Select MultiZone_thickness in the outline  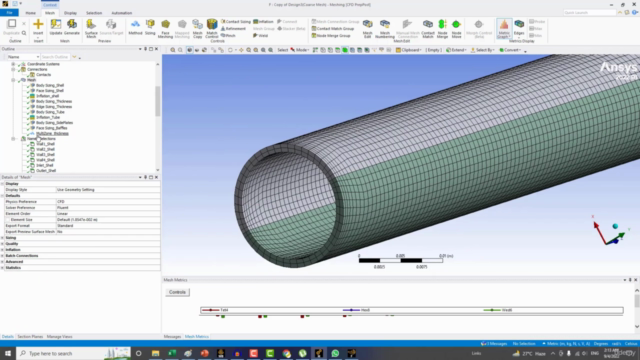52,133
